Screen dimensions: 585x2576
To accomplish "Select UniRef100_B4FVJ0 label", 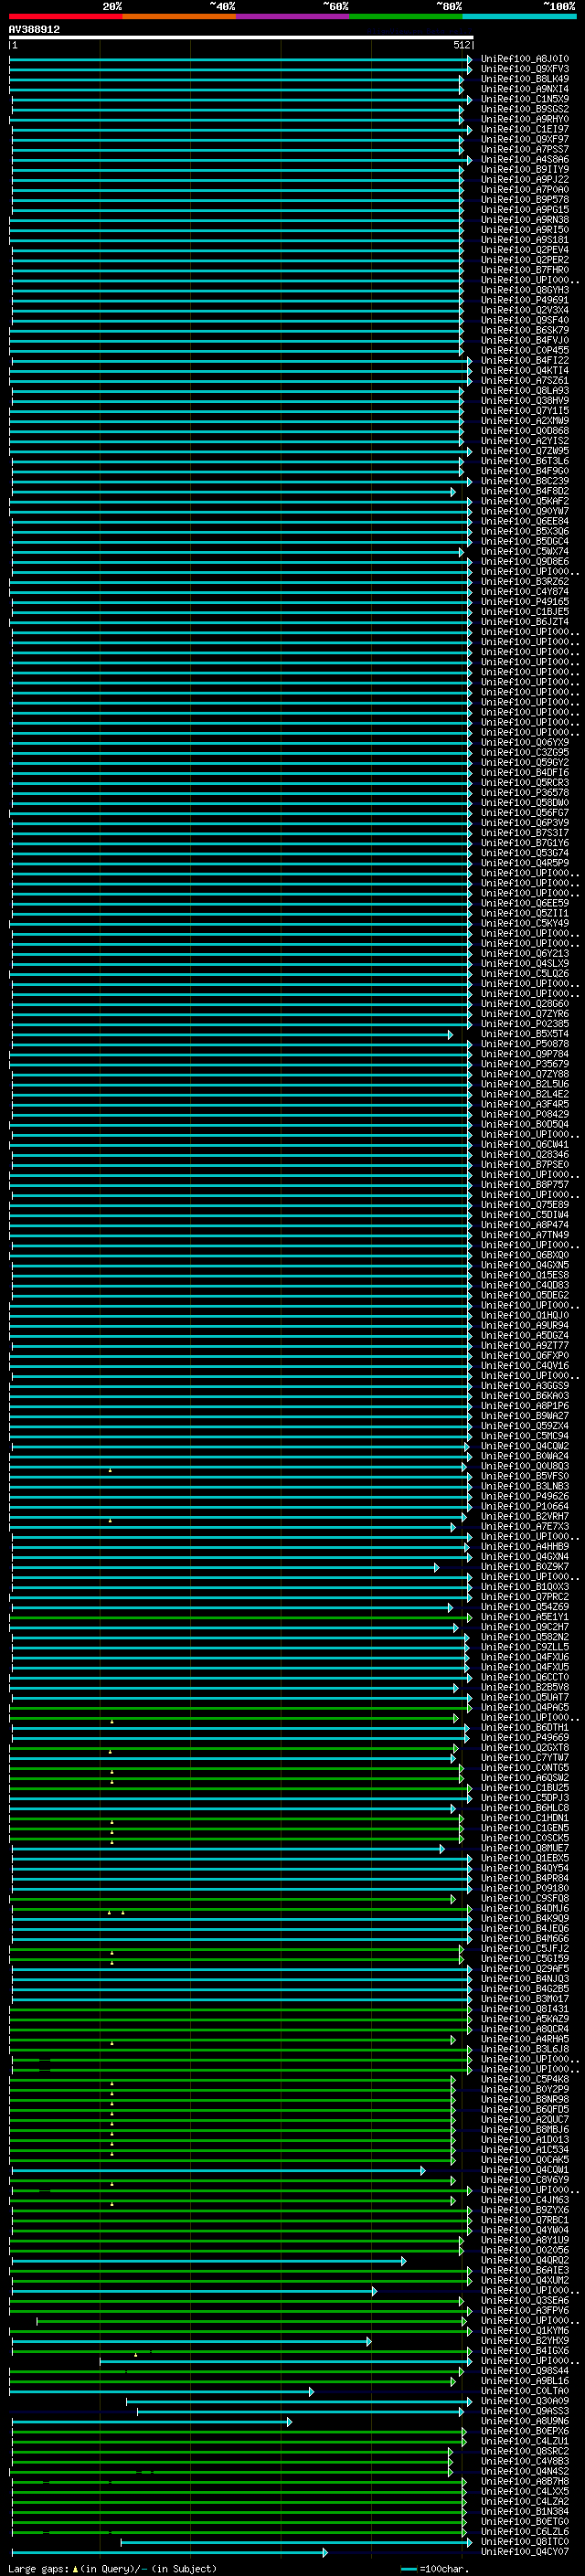I will (x=525, y=340).
